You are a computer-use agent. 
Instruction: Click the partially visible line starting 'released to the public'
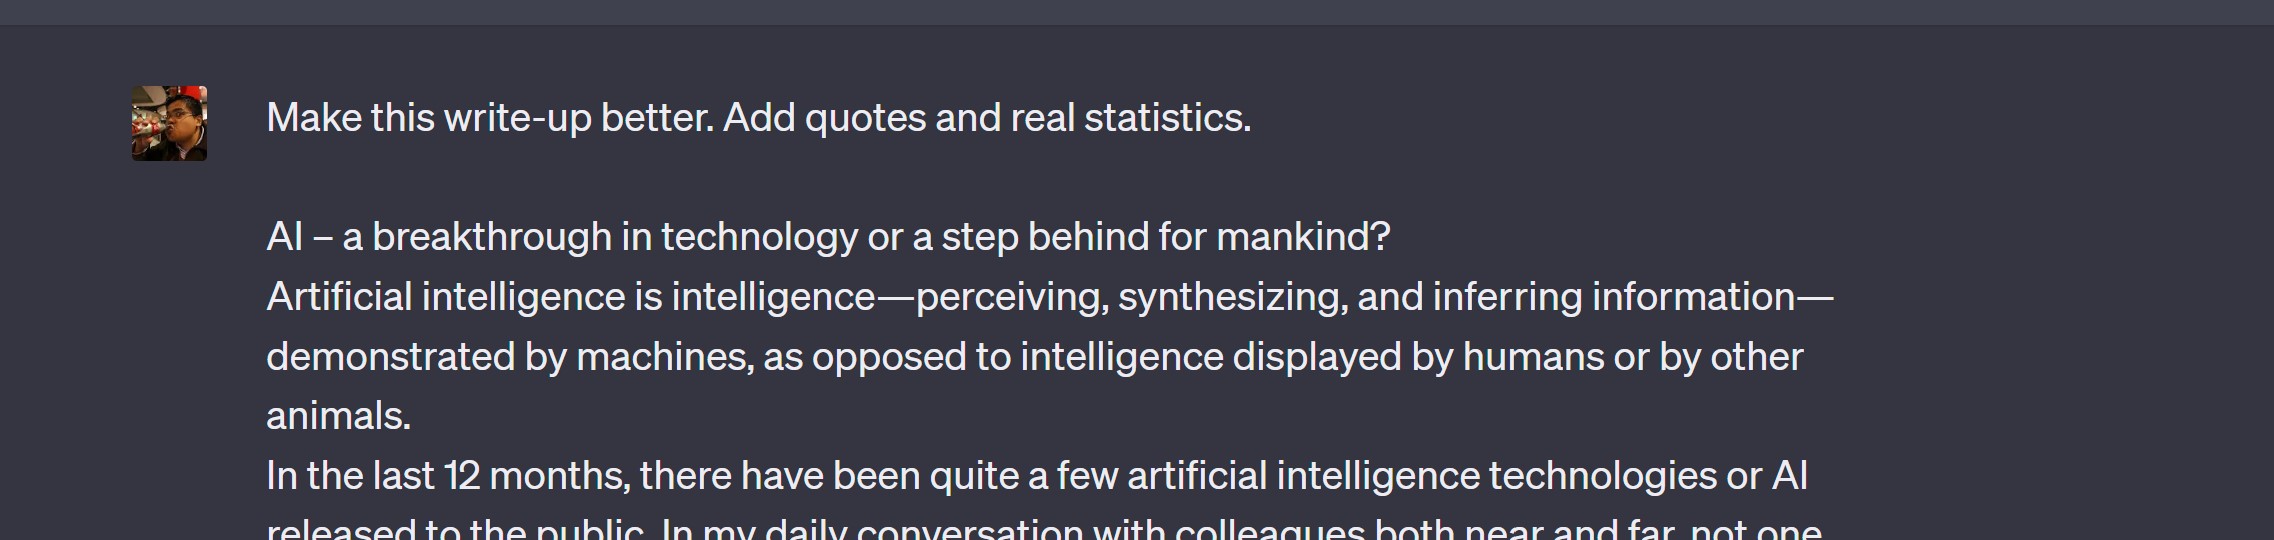(x=1044, y=528)
